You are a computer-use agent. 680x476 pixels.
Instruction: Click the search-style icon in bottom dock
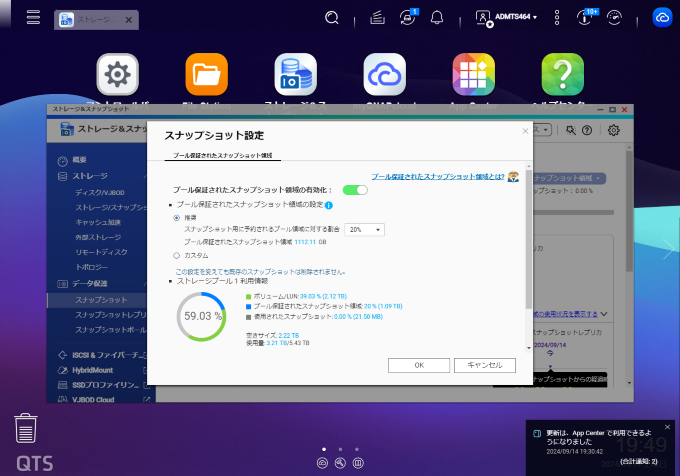[x=340, y=463]
